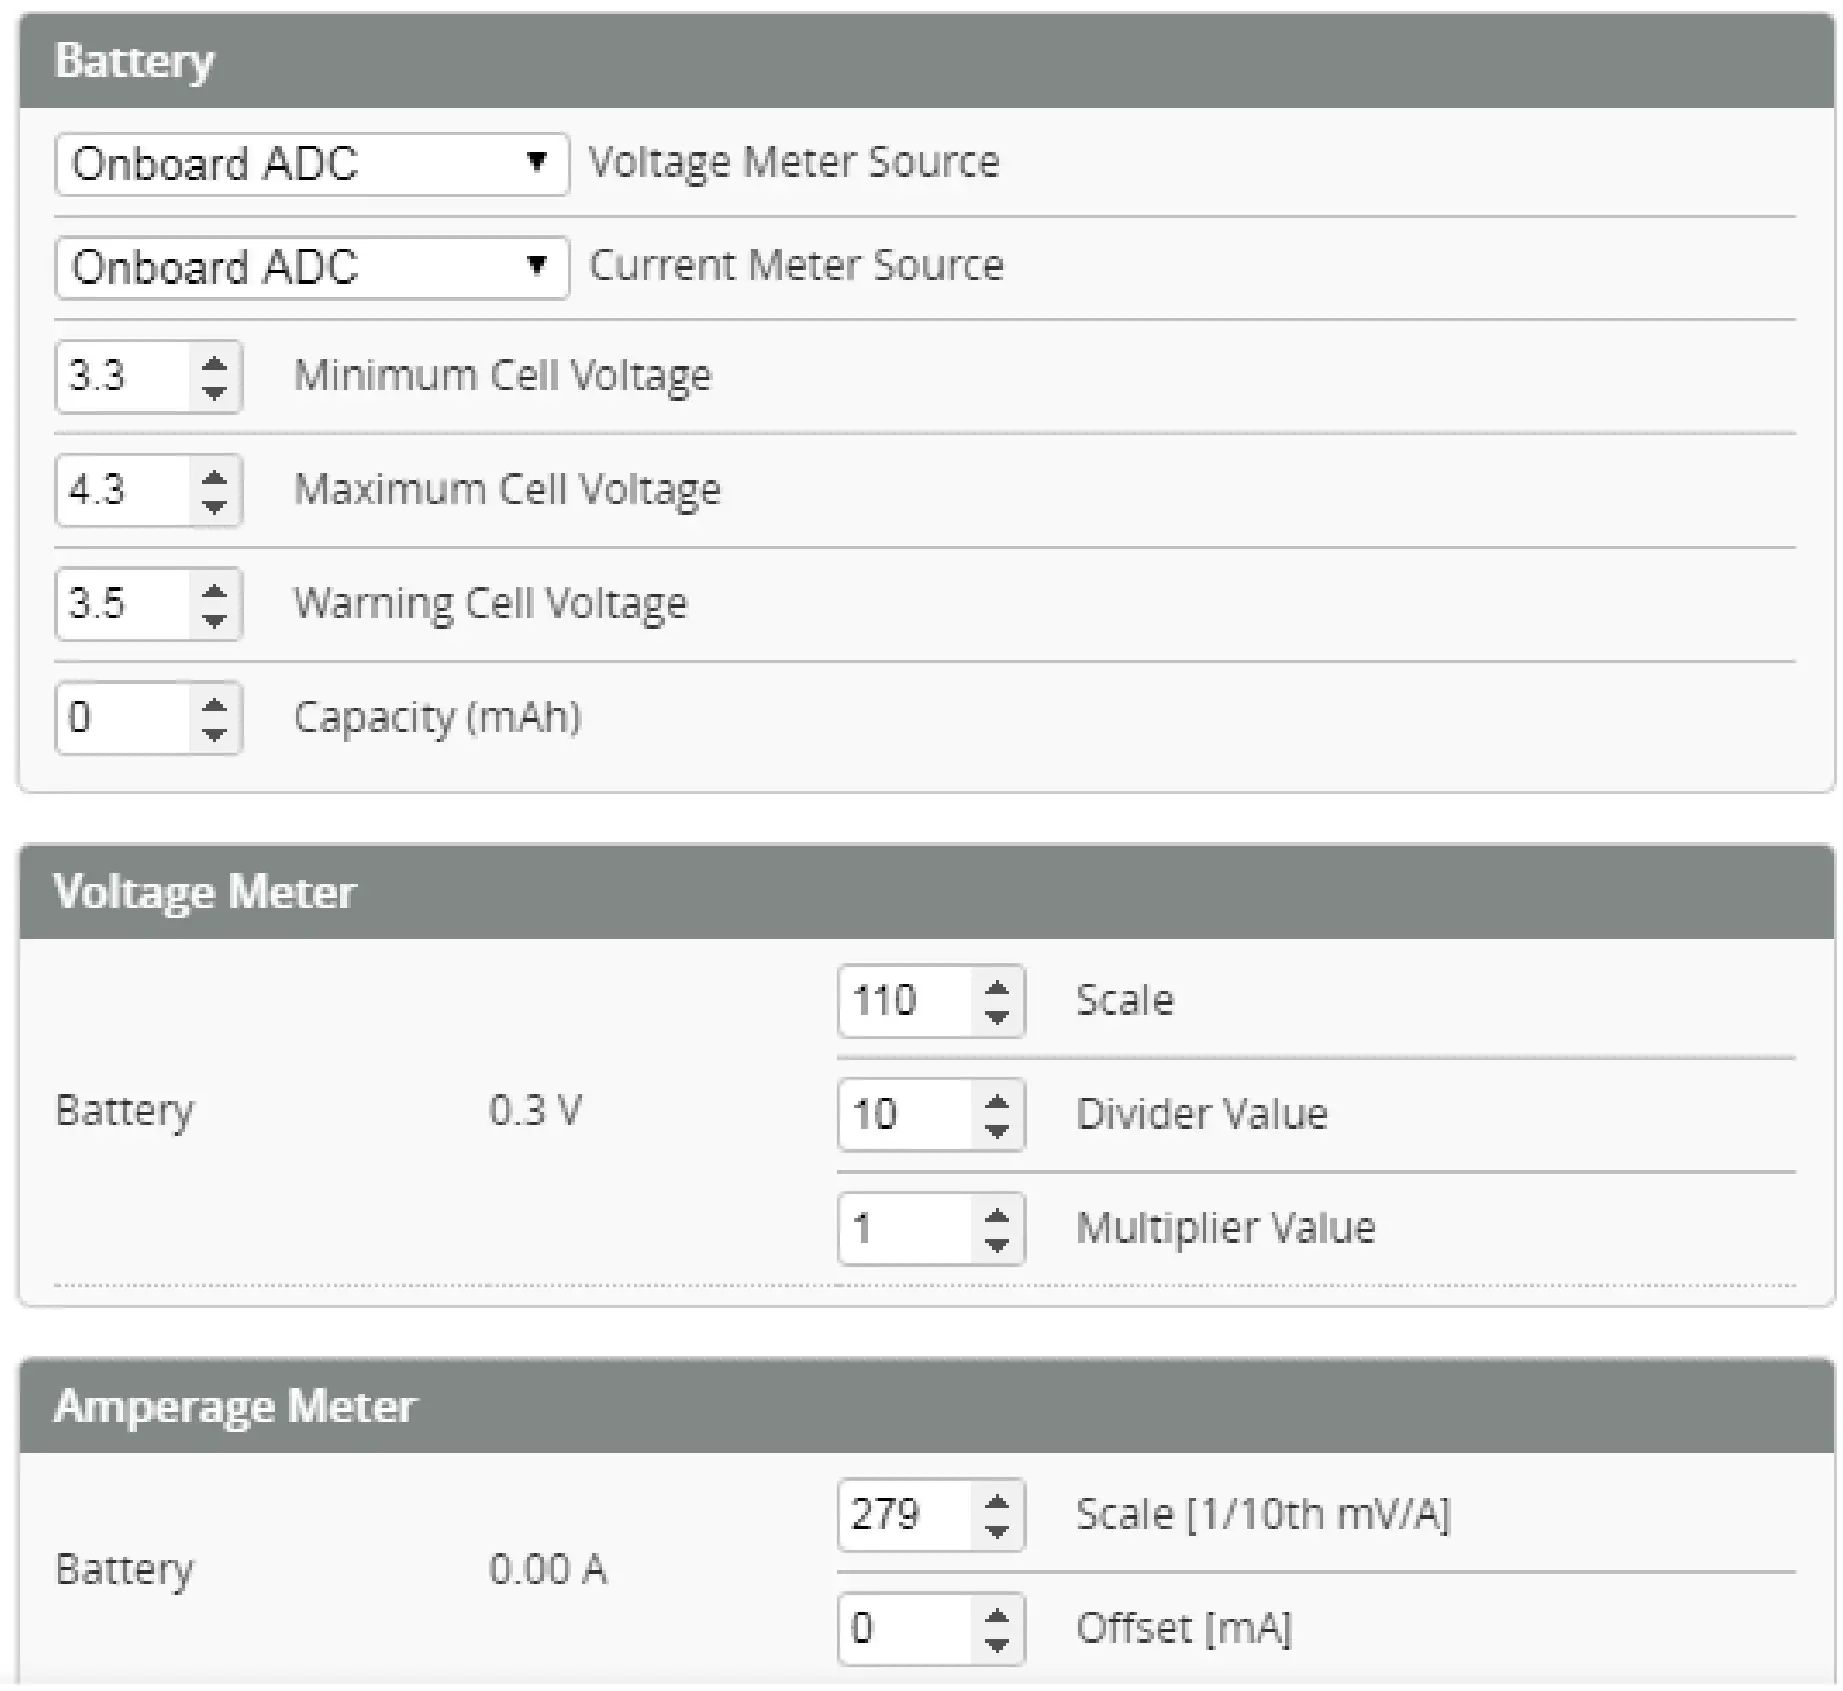Select the Voltage Meter Scale input field

click(x=900, y=999)
